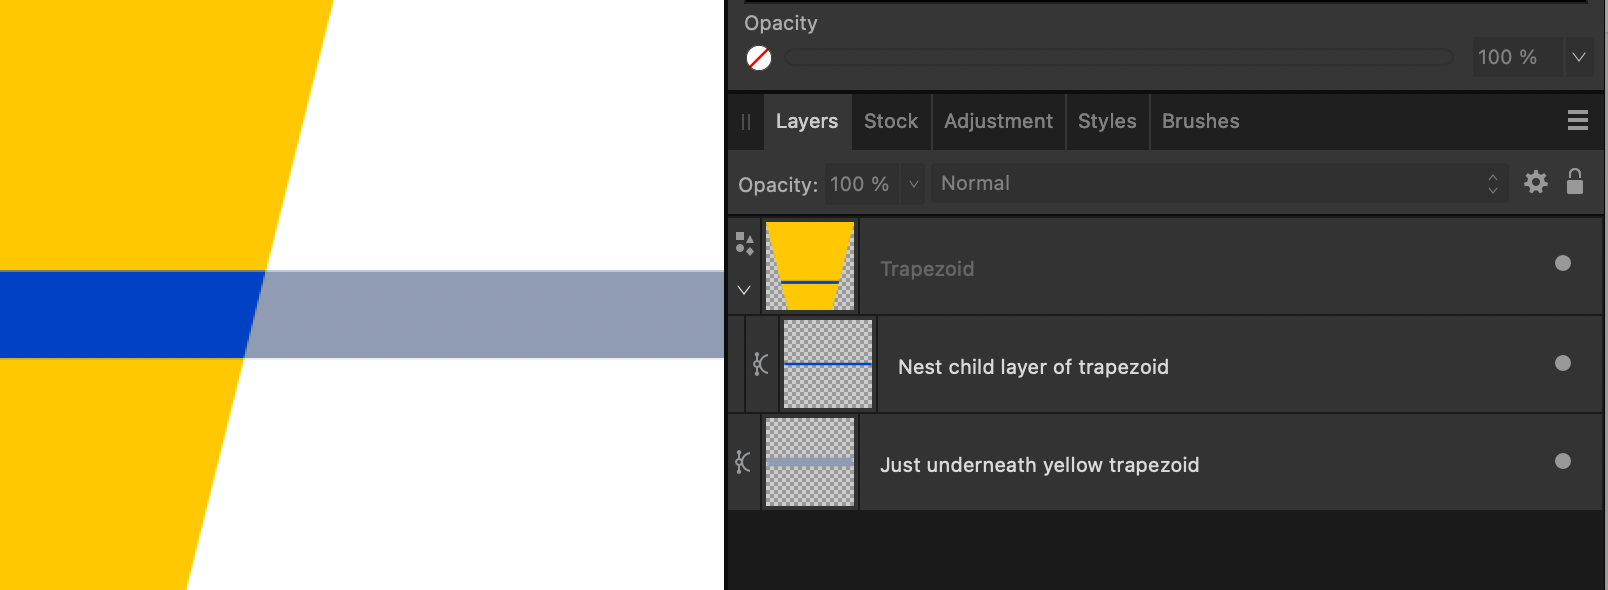Viewport: 1608px width, 590px height.
Task: Click the no-fill transparency swatch icon
Action: [759, 58]
